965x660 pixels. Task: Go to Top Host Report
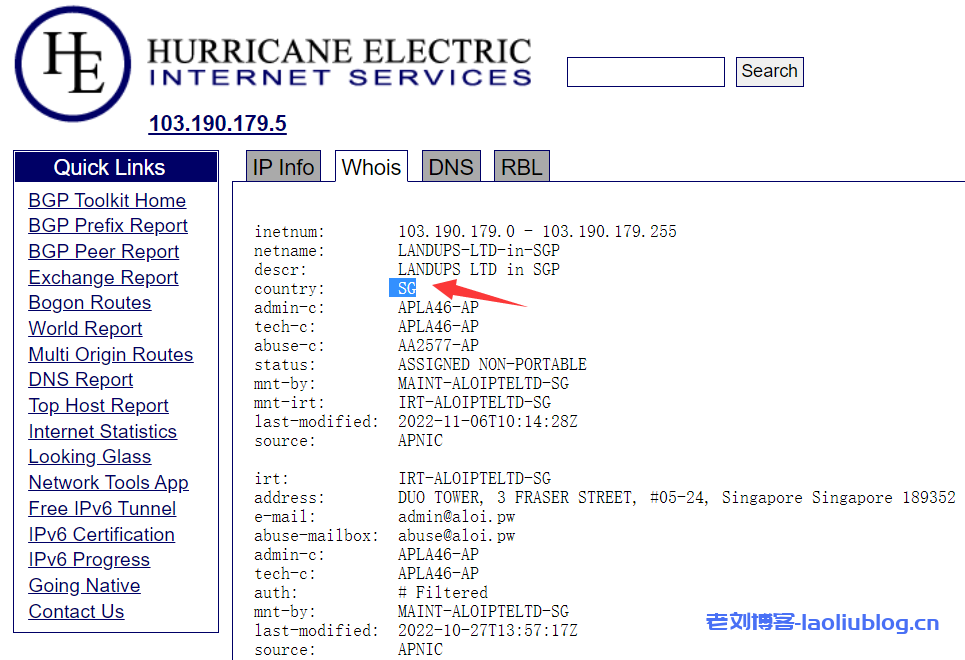click(x=98, y=406)
